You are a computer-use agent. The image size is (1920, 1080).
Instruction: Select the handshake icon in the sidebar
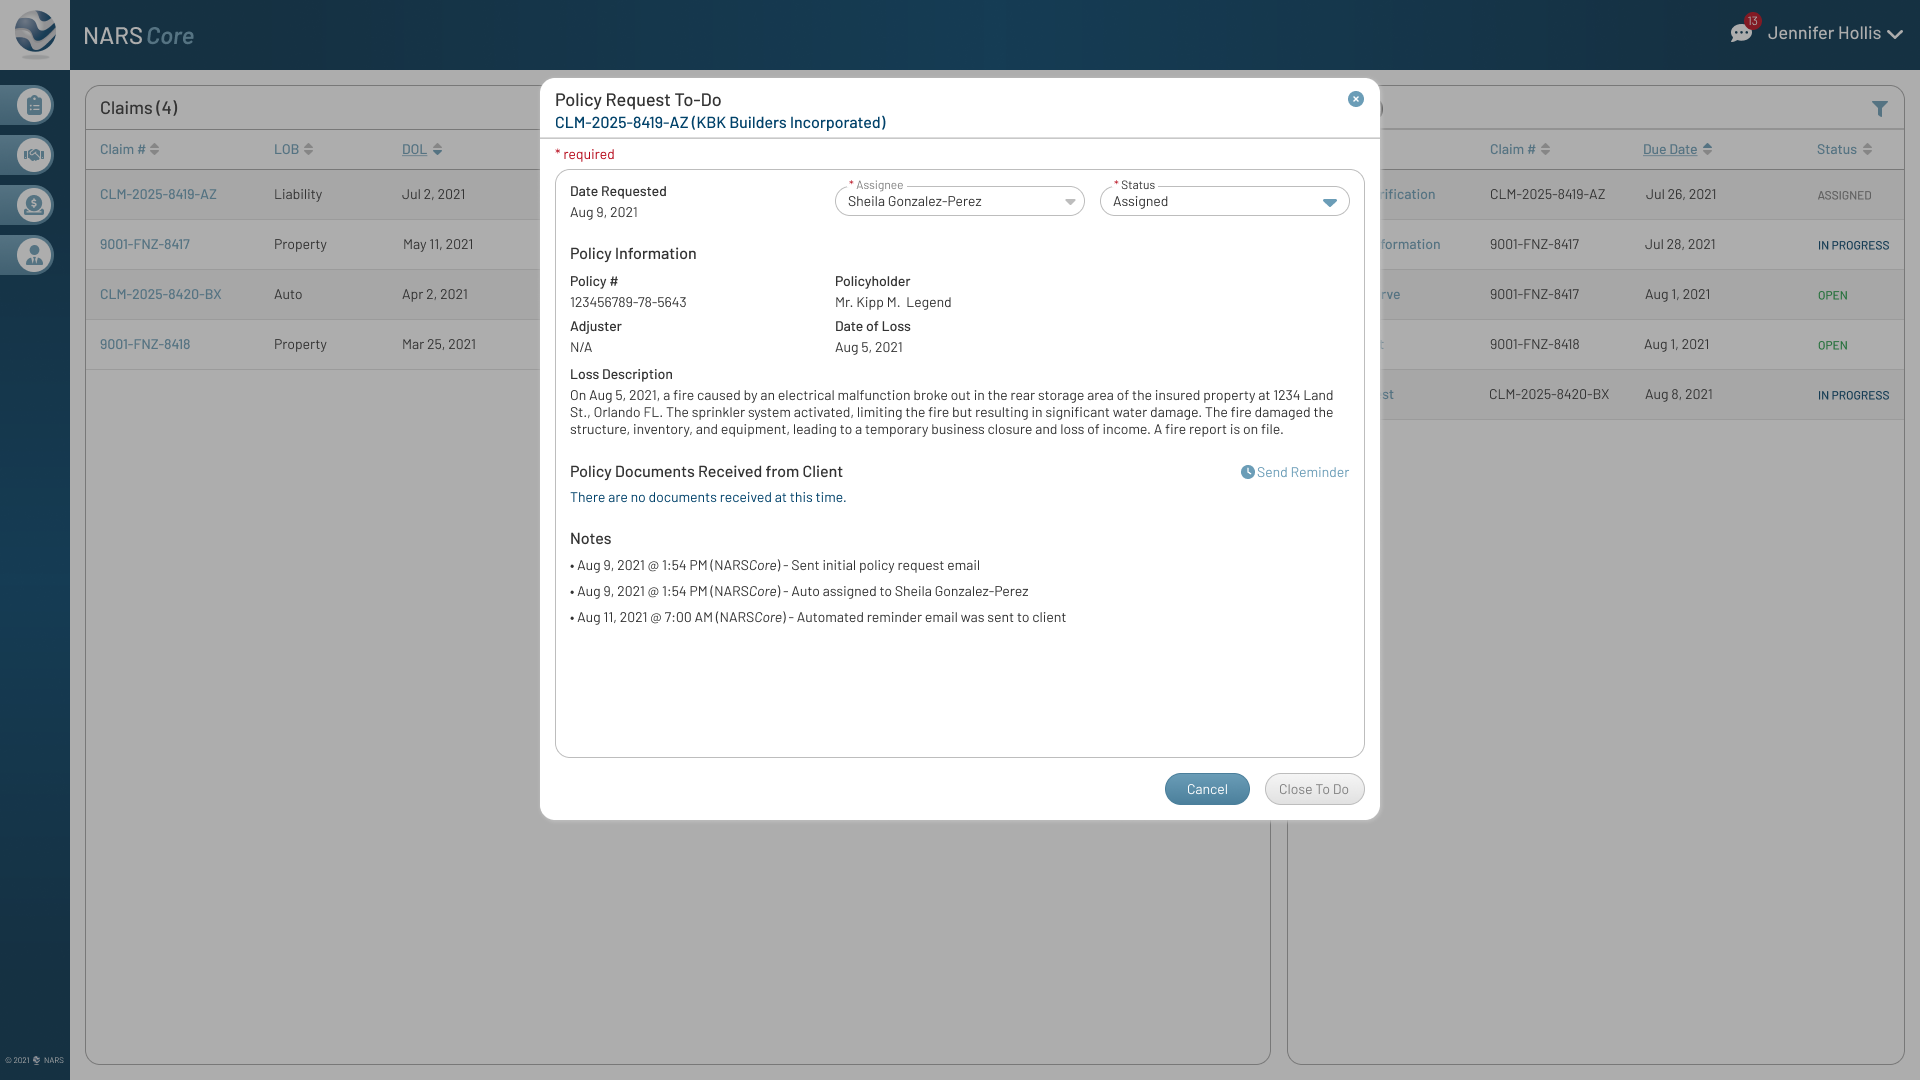33,155
